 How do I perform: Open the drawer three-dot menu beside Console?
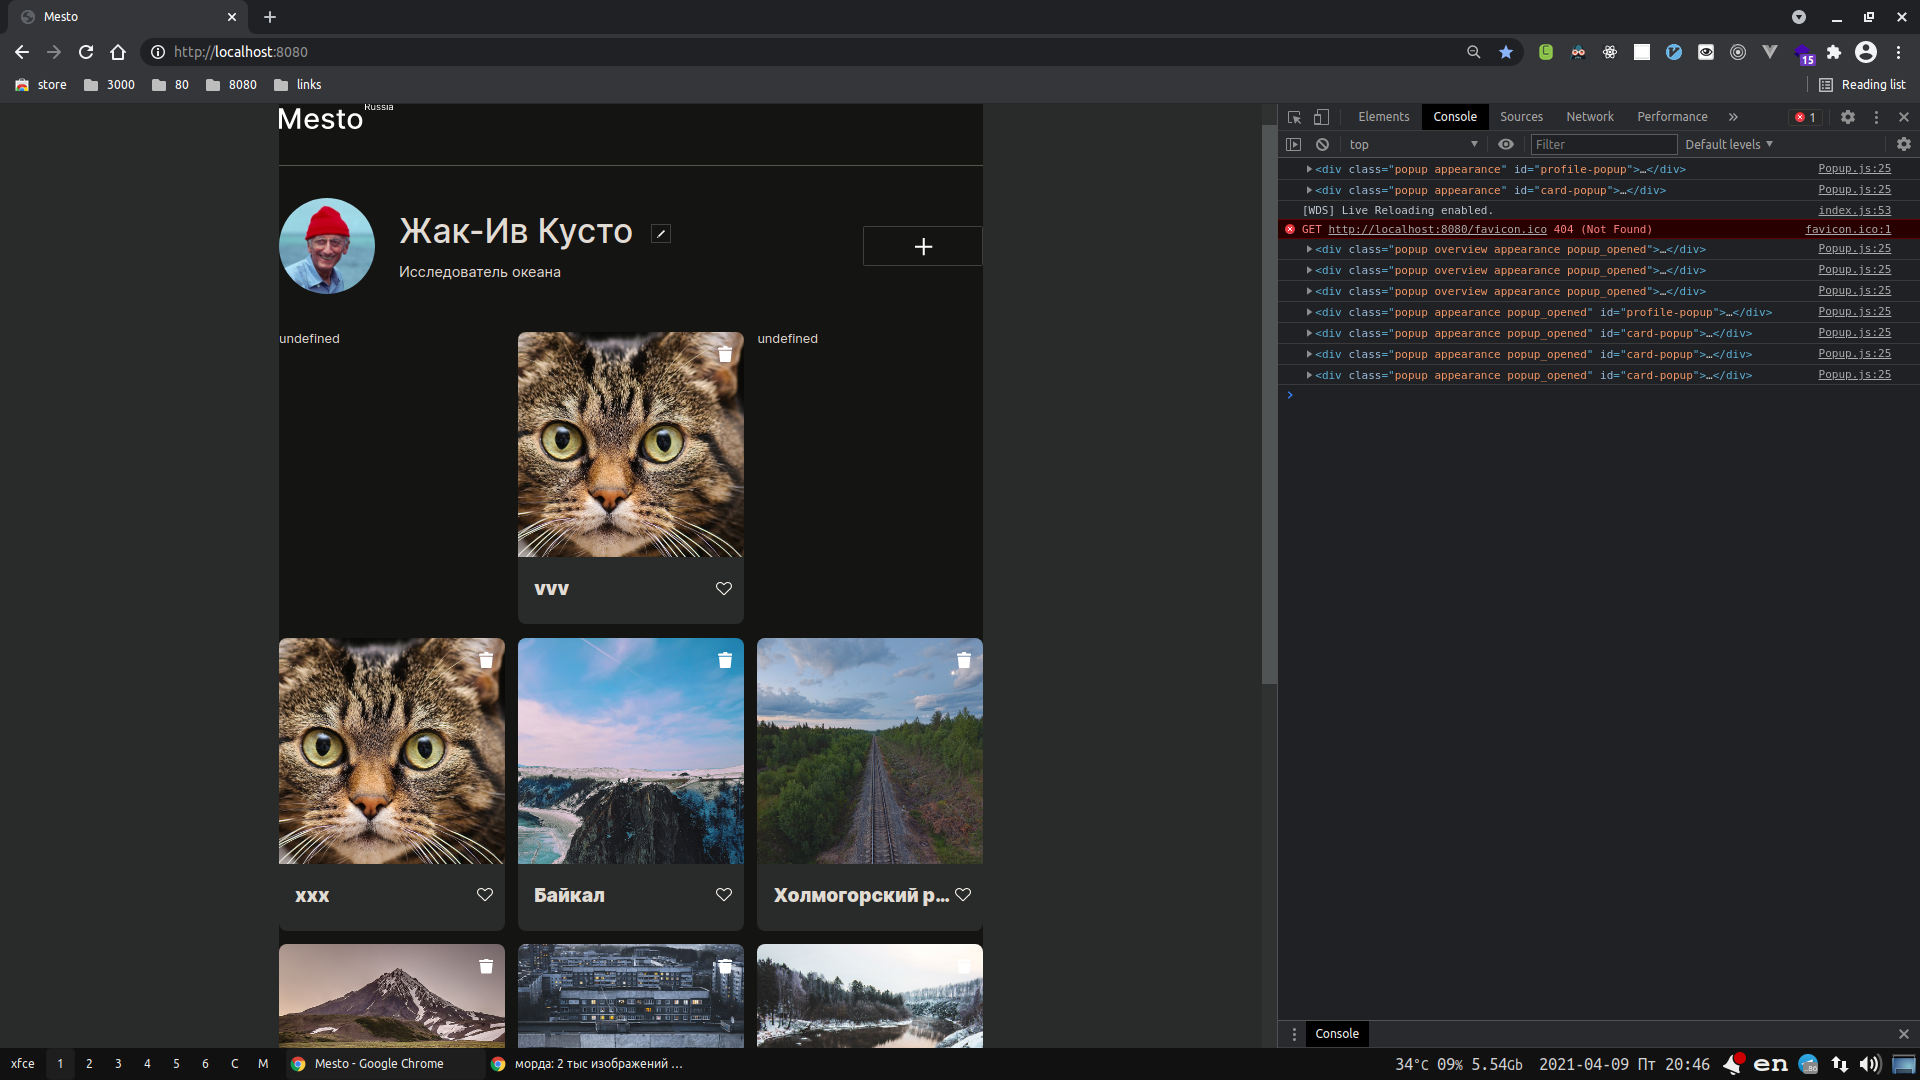[1294, 1034]
